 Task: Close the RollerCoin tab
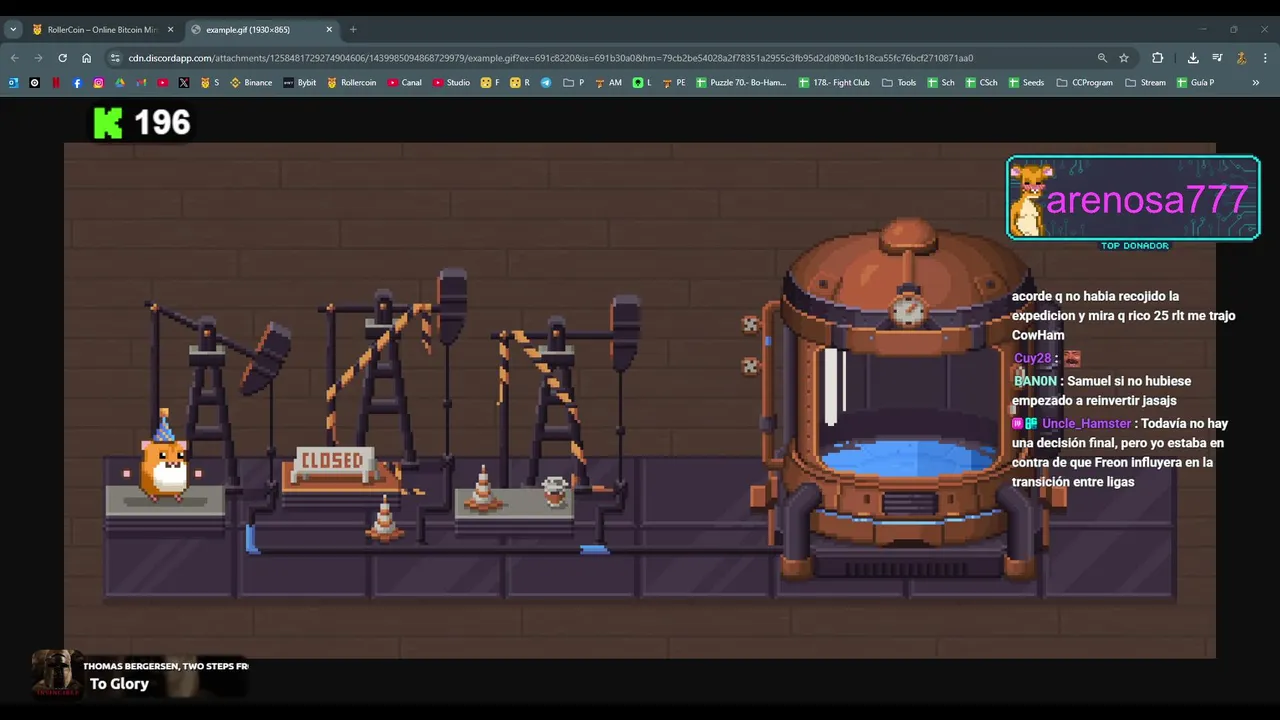point(170,30)
